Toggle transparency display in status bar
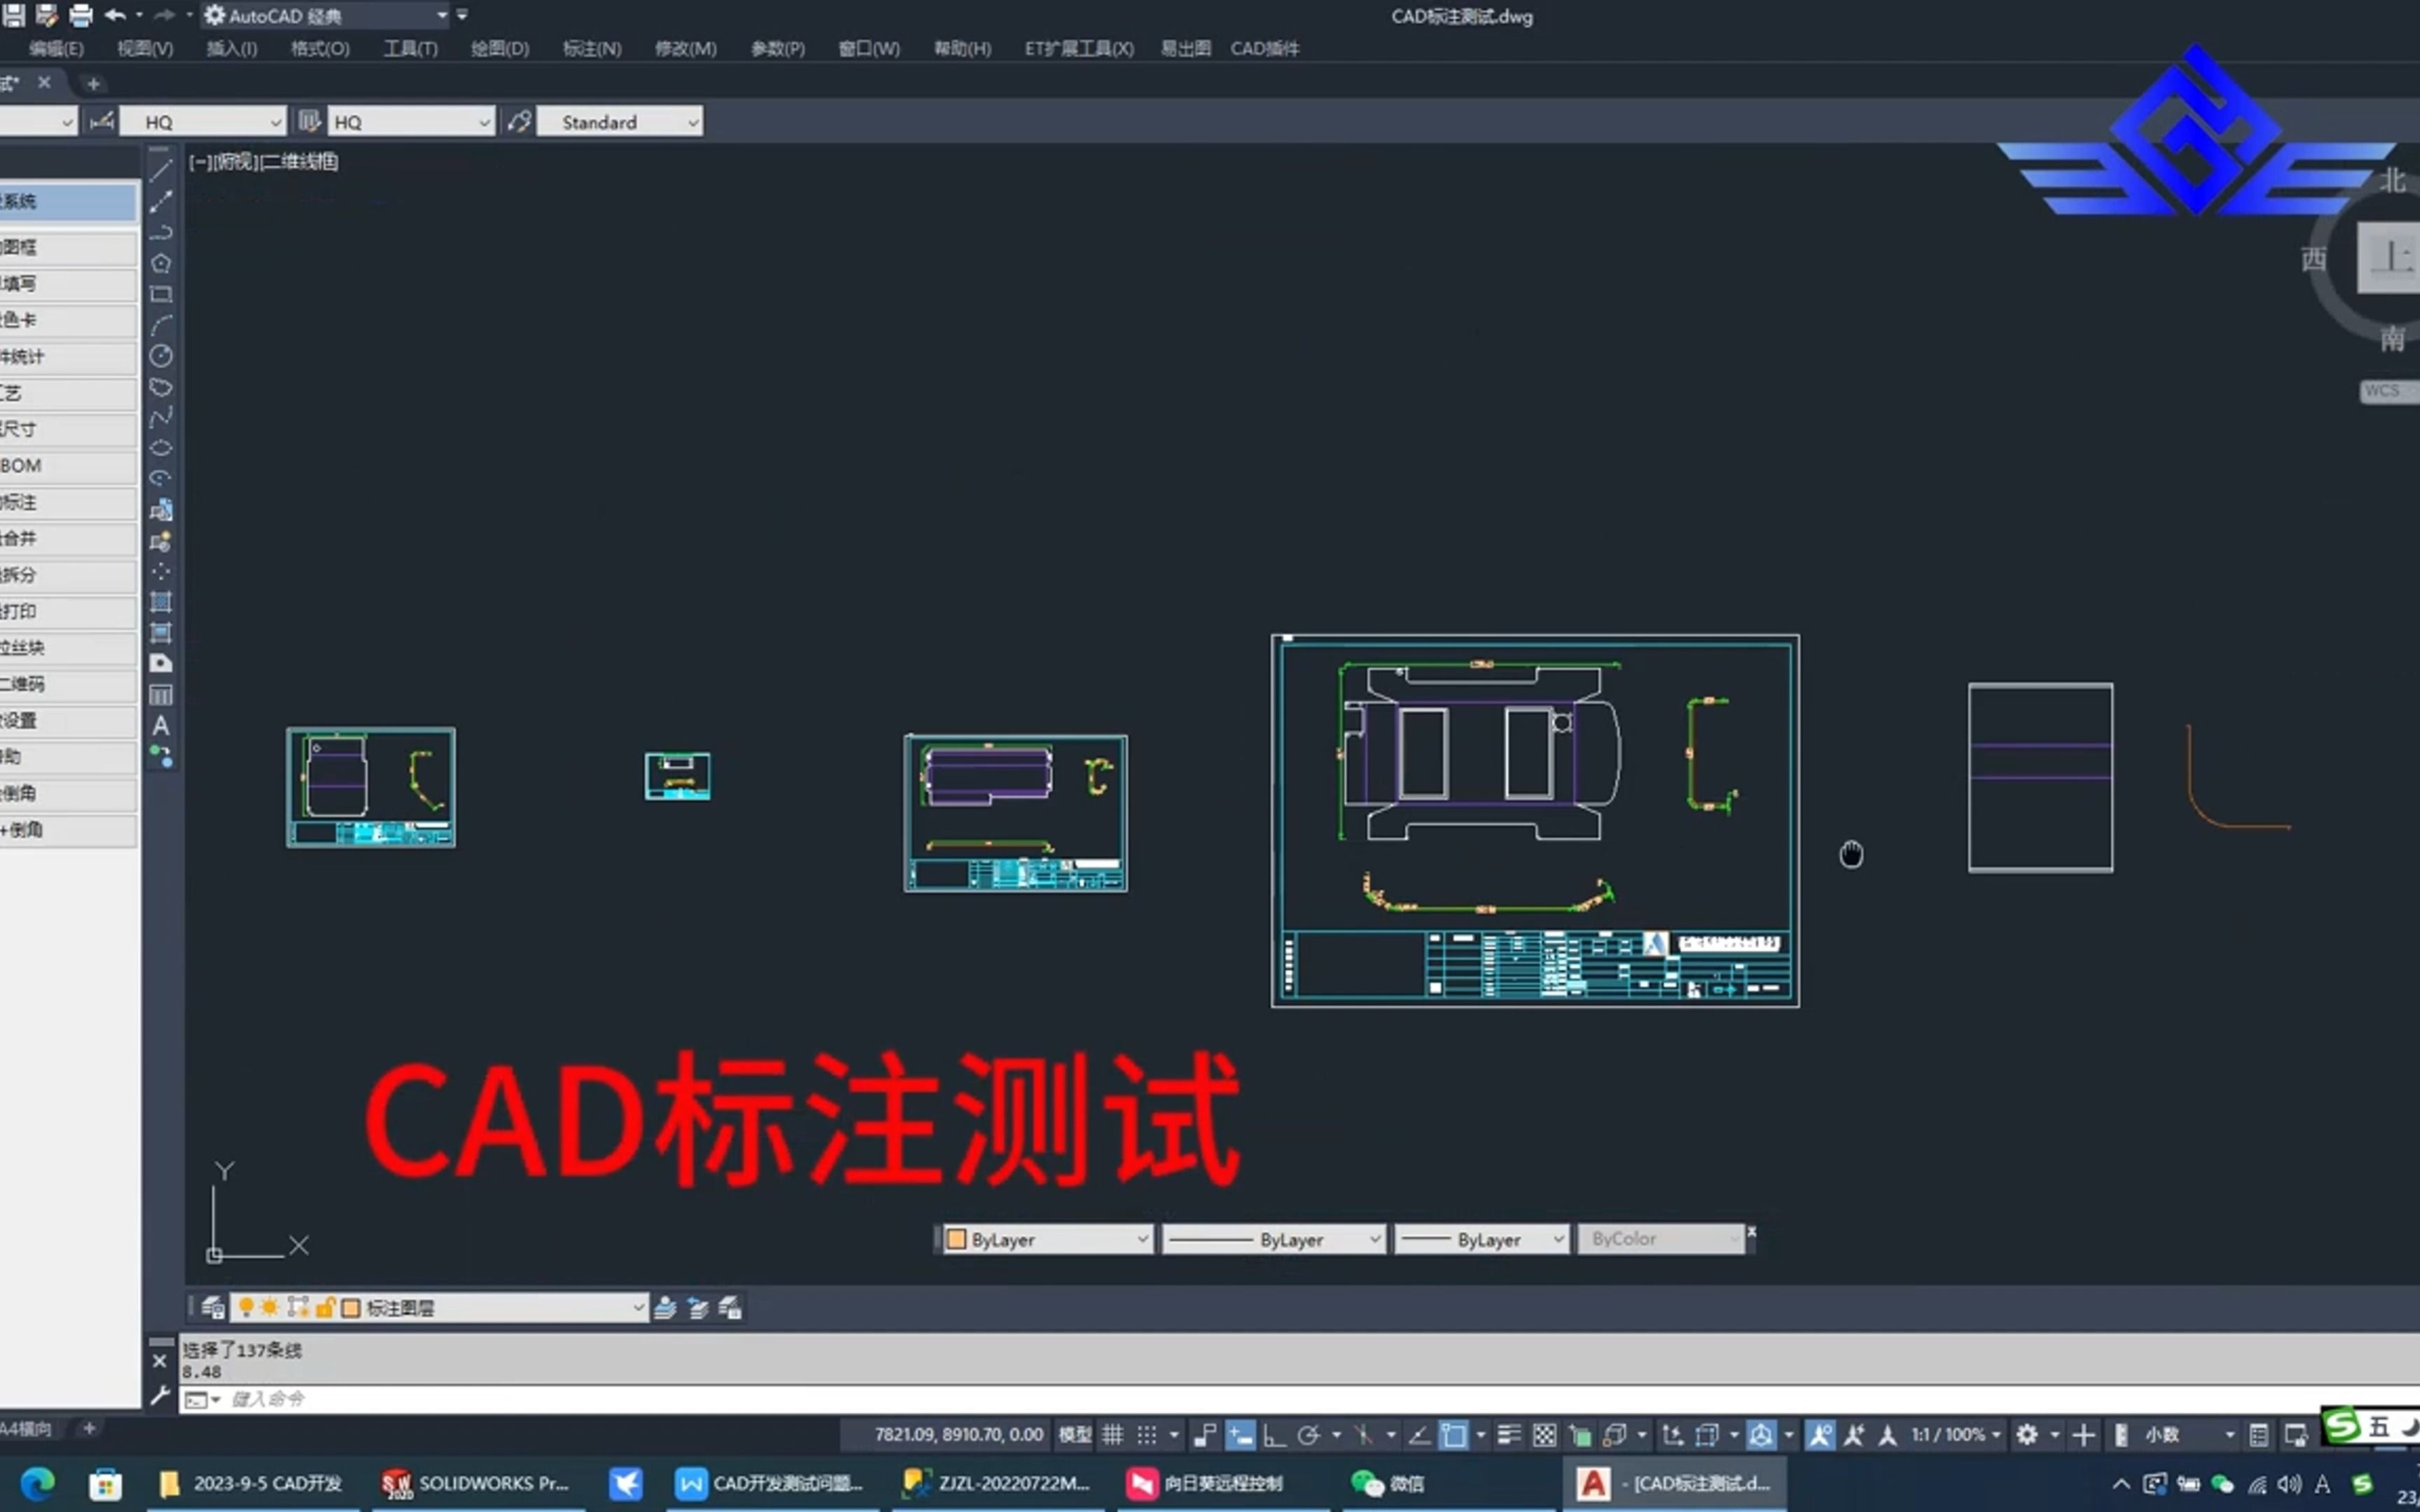 point(1545,1435)
